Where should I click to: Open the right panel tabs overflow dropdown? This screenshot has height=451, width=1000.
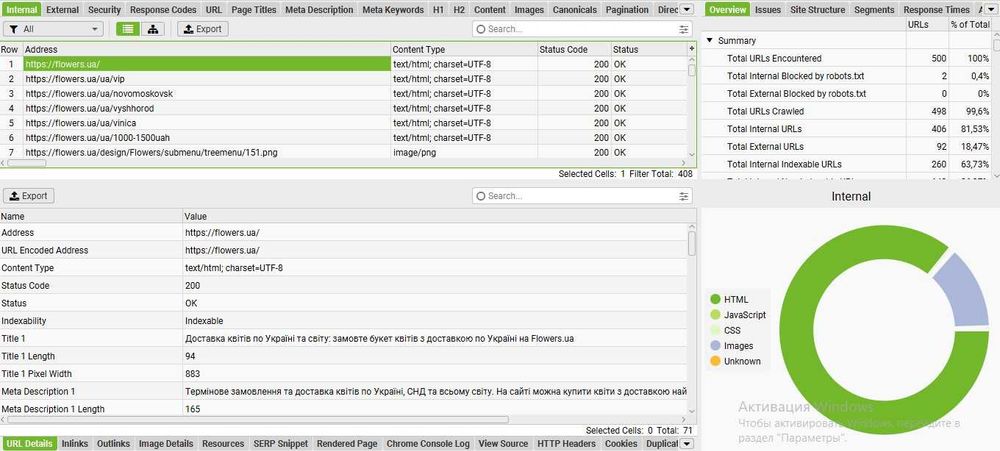pyautogui.click(x=990, y=10)
